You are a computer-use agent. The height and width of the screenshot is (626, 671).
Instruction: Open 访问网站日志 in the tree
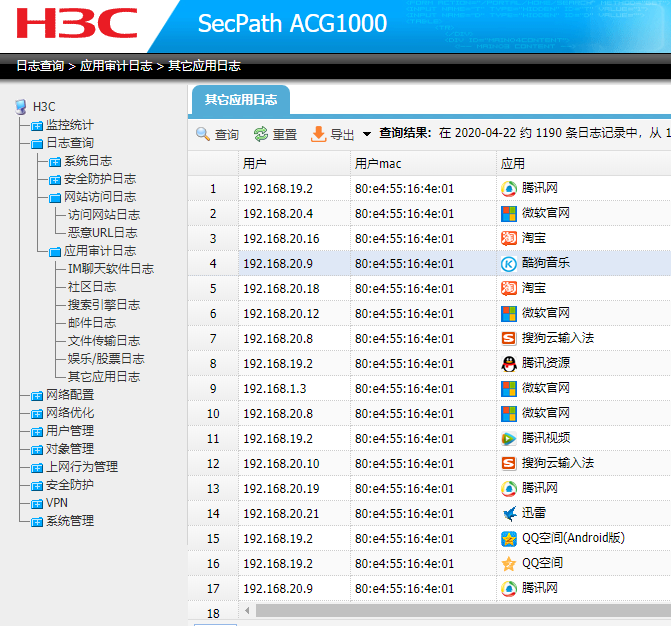(104, 215)
